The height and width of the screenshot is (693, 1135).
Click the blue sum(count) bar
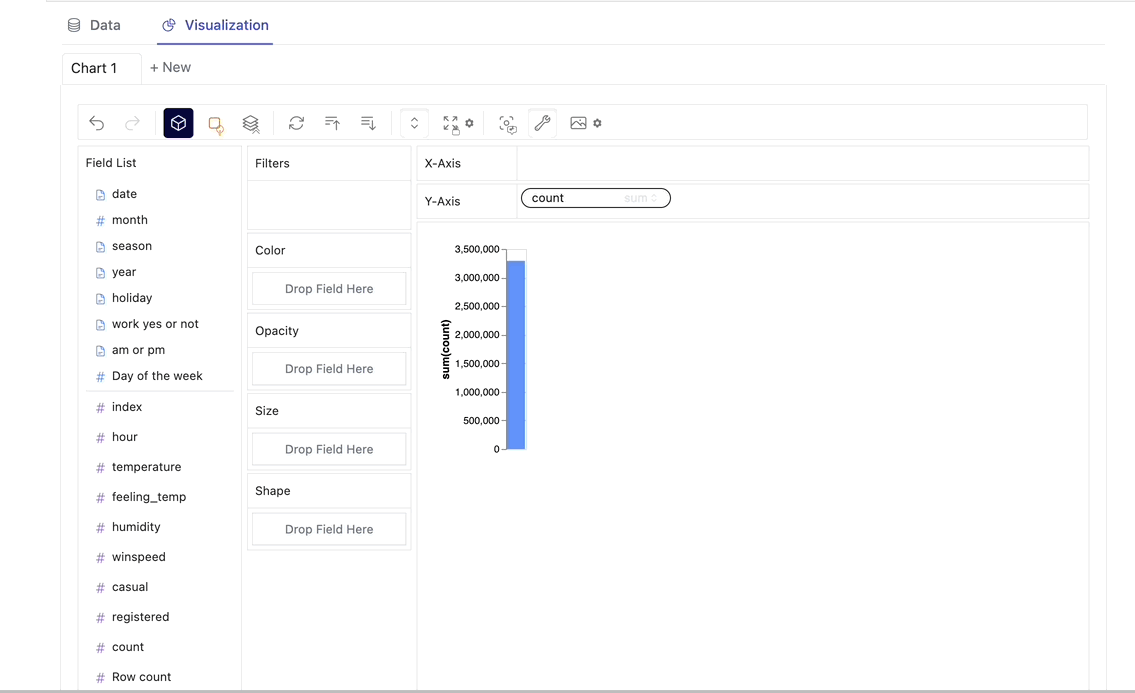(516, 355)
